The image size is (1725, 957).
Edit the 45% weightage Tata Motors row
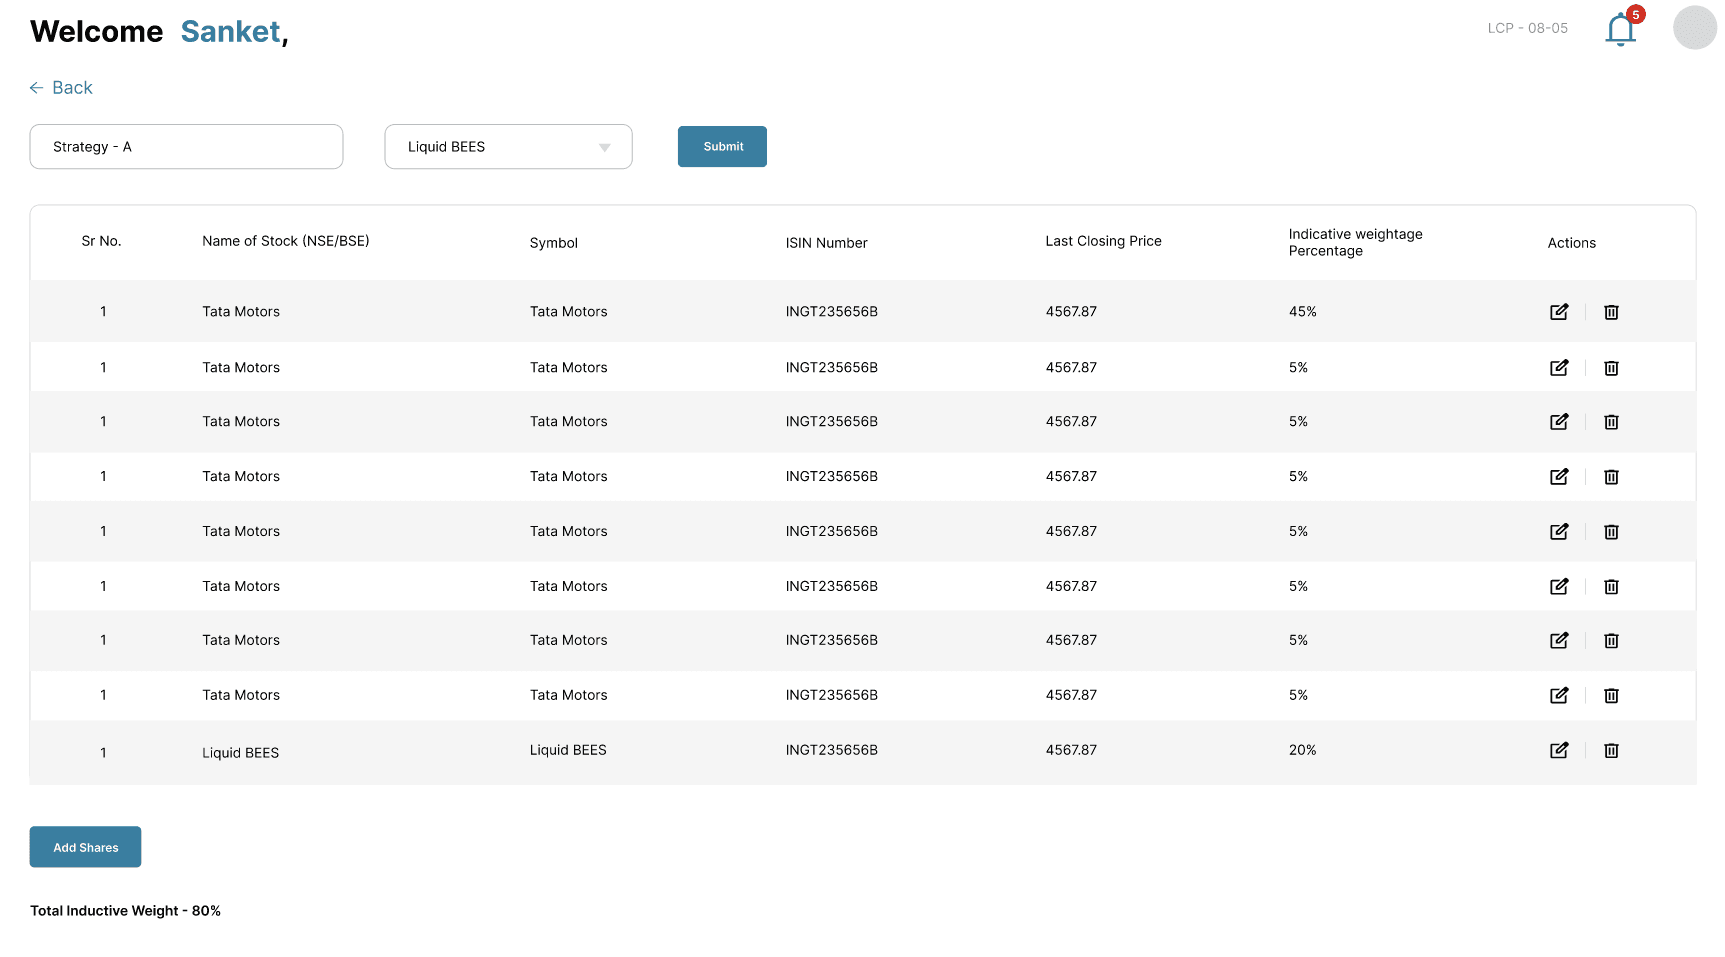pos(1559,312)
